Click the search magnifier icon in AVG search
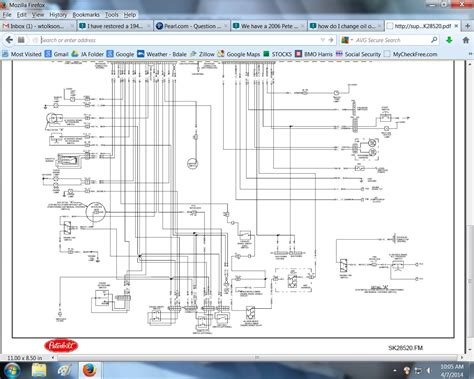Screen dimensions: 474x379 434,40
